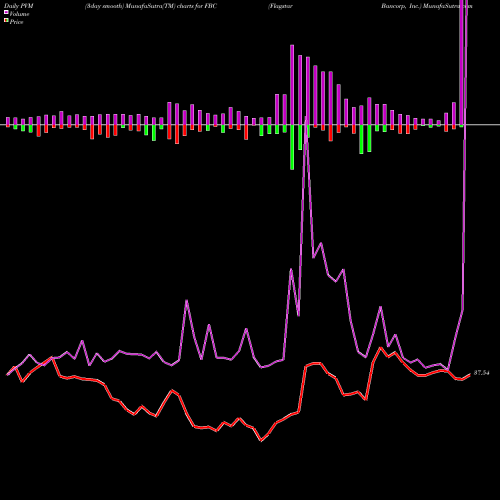
Task: Click the 'Daily PVM' title text
Action: tap(19, 6)
